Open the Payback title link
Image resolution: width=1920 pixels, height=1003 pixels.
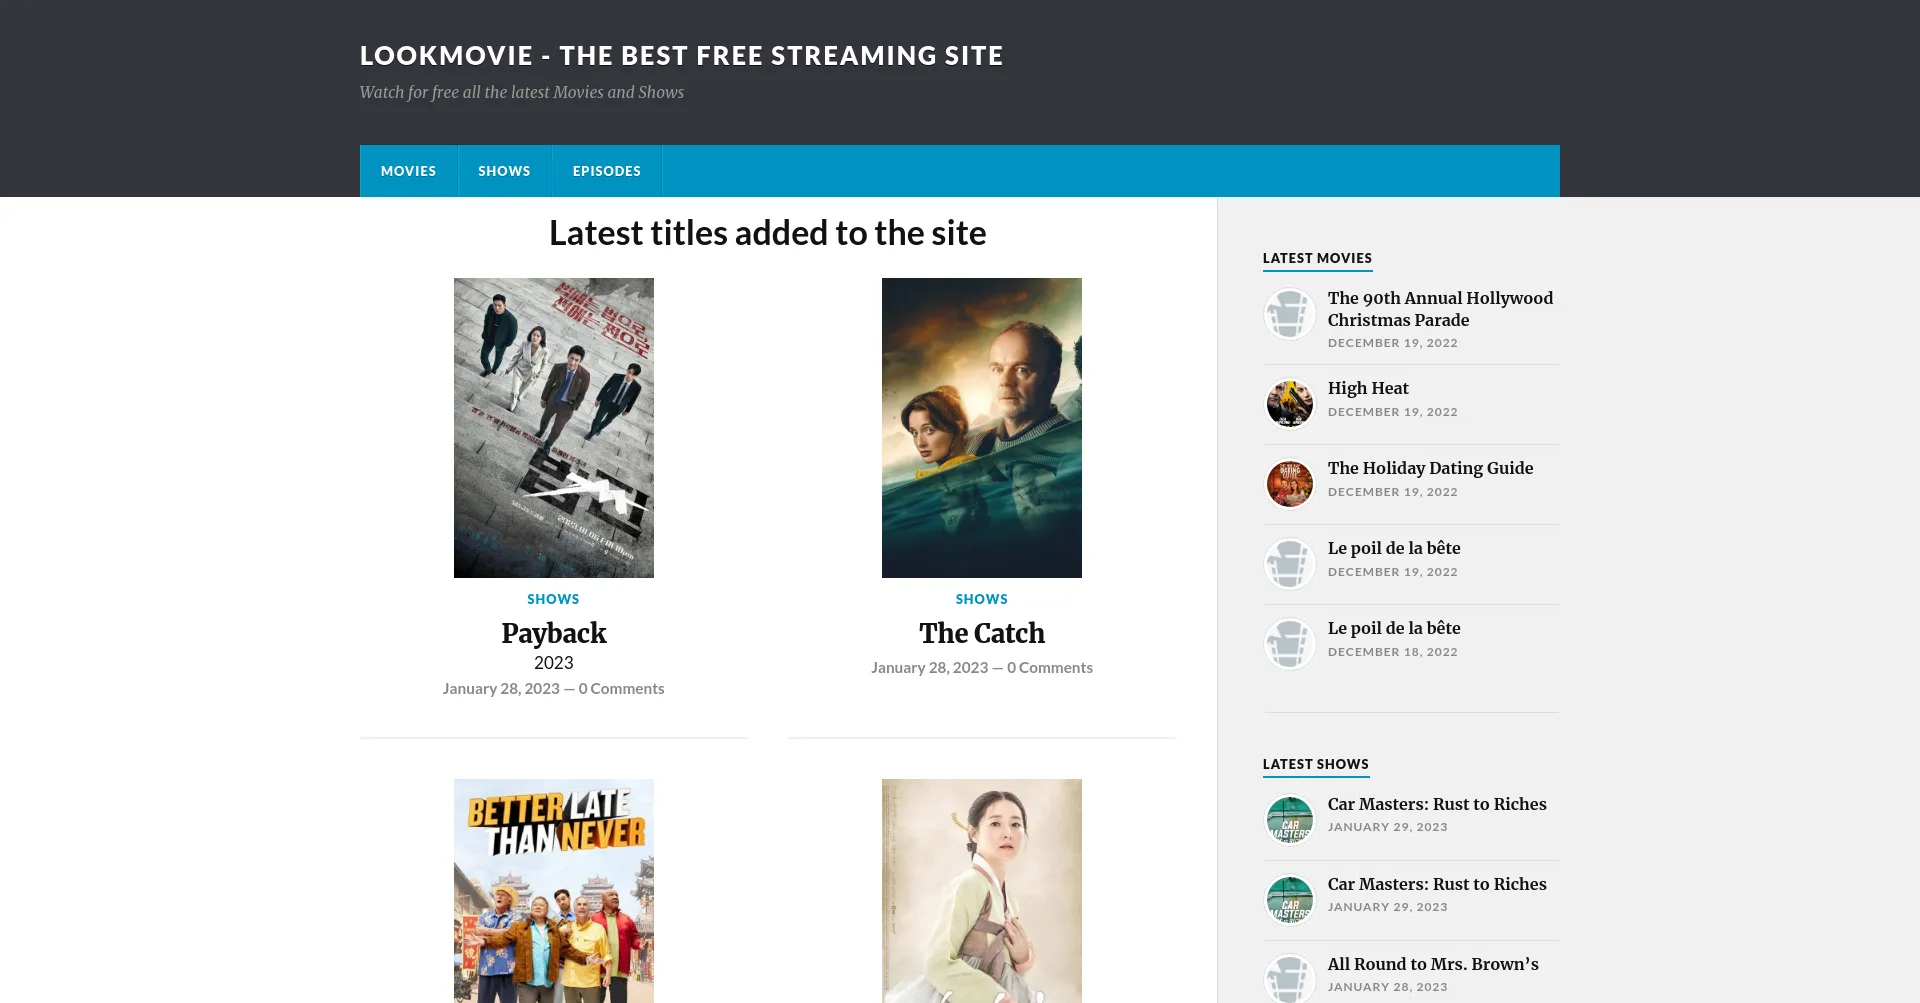tap(554, 633)
